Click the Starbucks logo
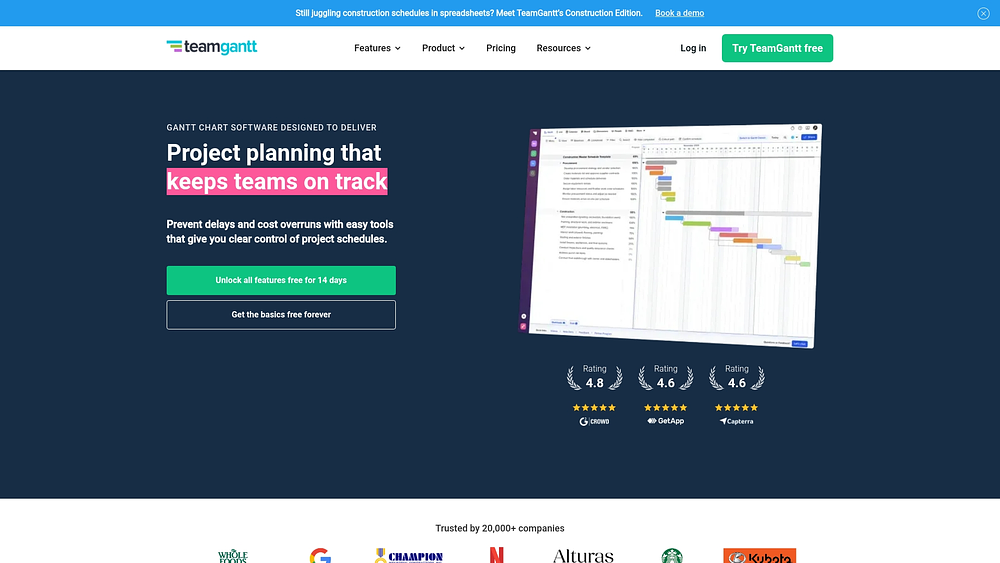 [672, 555]
